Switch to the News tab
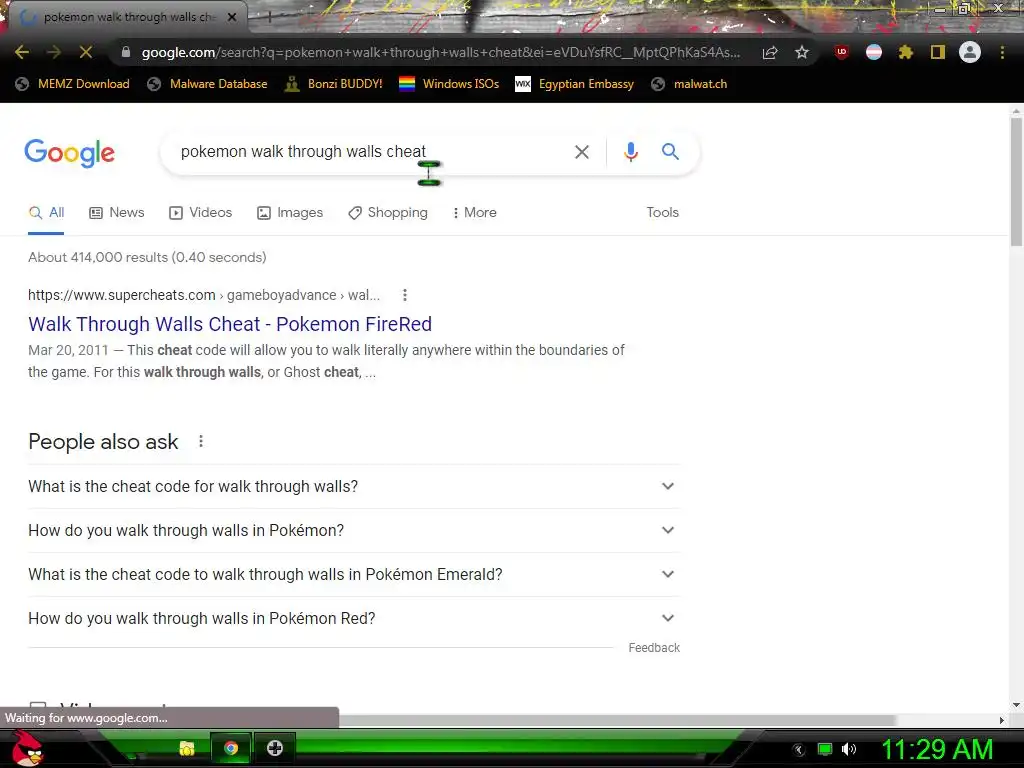Screen dimensions: 1024x768 117,213
